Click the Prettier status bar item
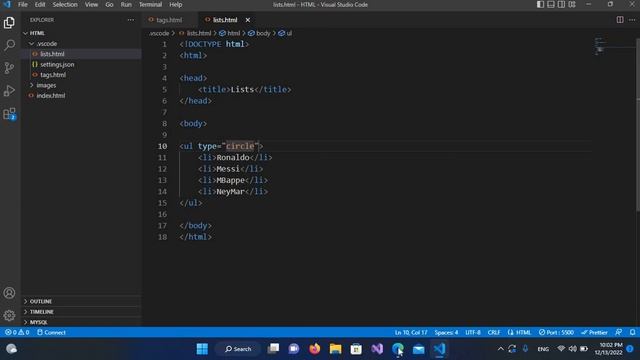 pyautogui.click(x=594, y=332)
